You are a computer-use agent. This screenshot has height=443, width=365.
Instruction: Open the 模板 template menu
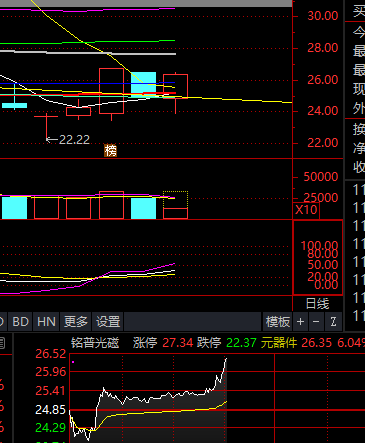(278, 322)
